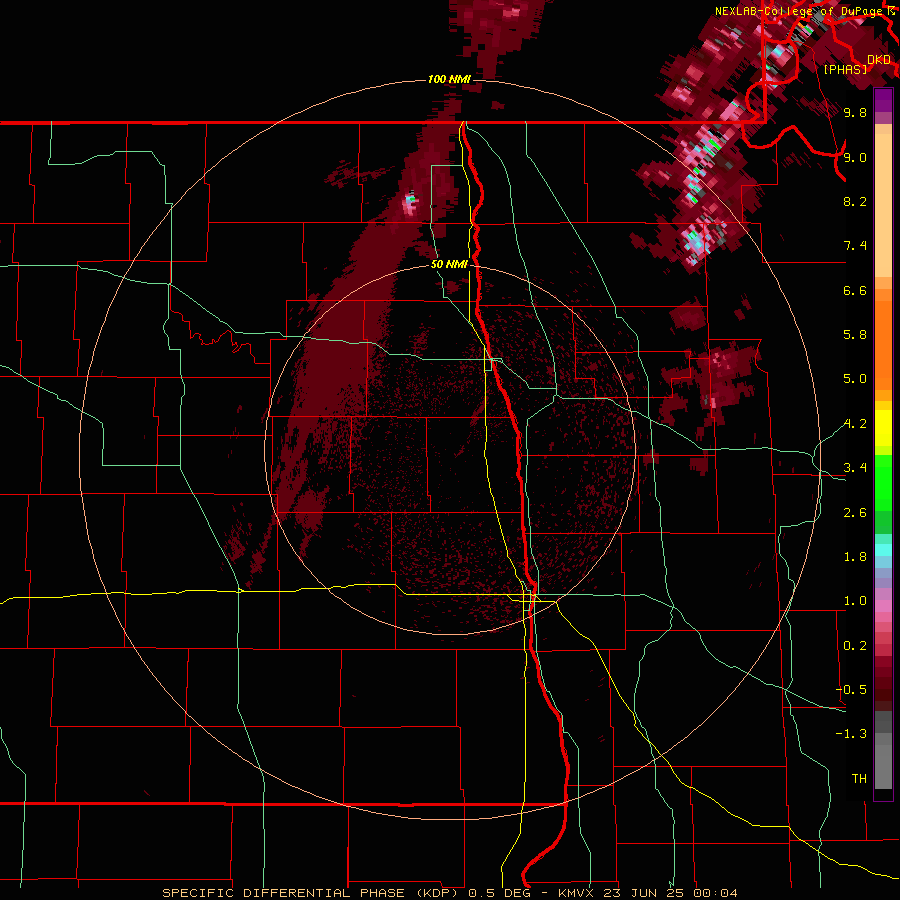Pick the light peach band of the color bar
This screenshot has width=900, height=900.
click(x=883, y=207)
